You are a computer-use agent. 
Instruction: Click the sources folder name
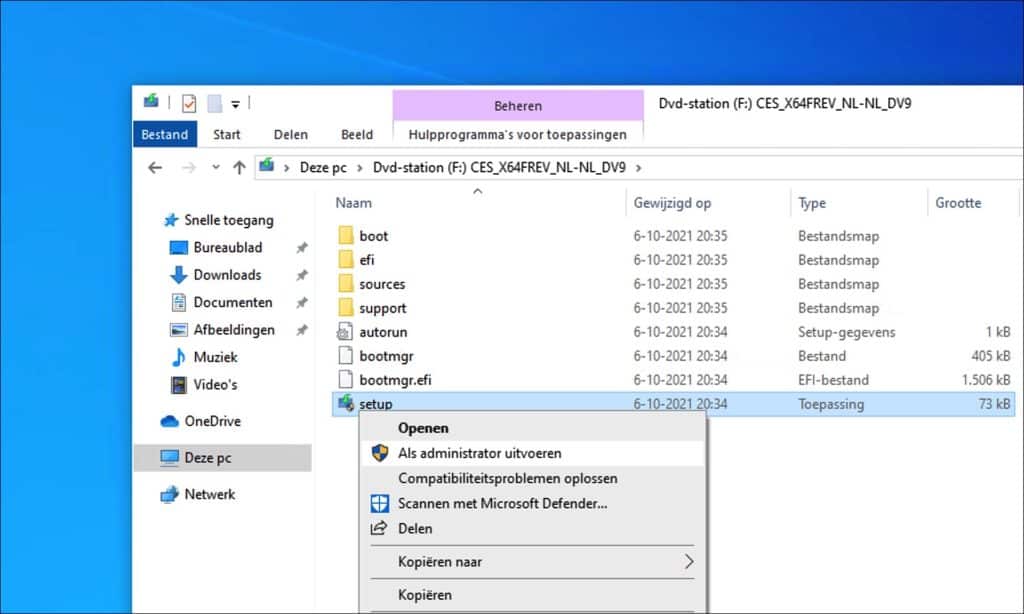(x=382, y=284)
